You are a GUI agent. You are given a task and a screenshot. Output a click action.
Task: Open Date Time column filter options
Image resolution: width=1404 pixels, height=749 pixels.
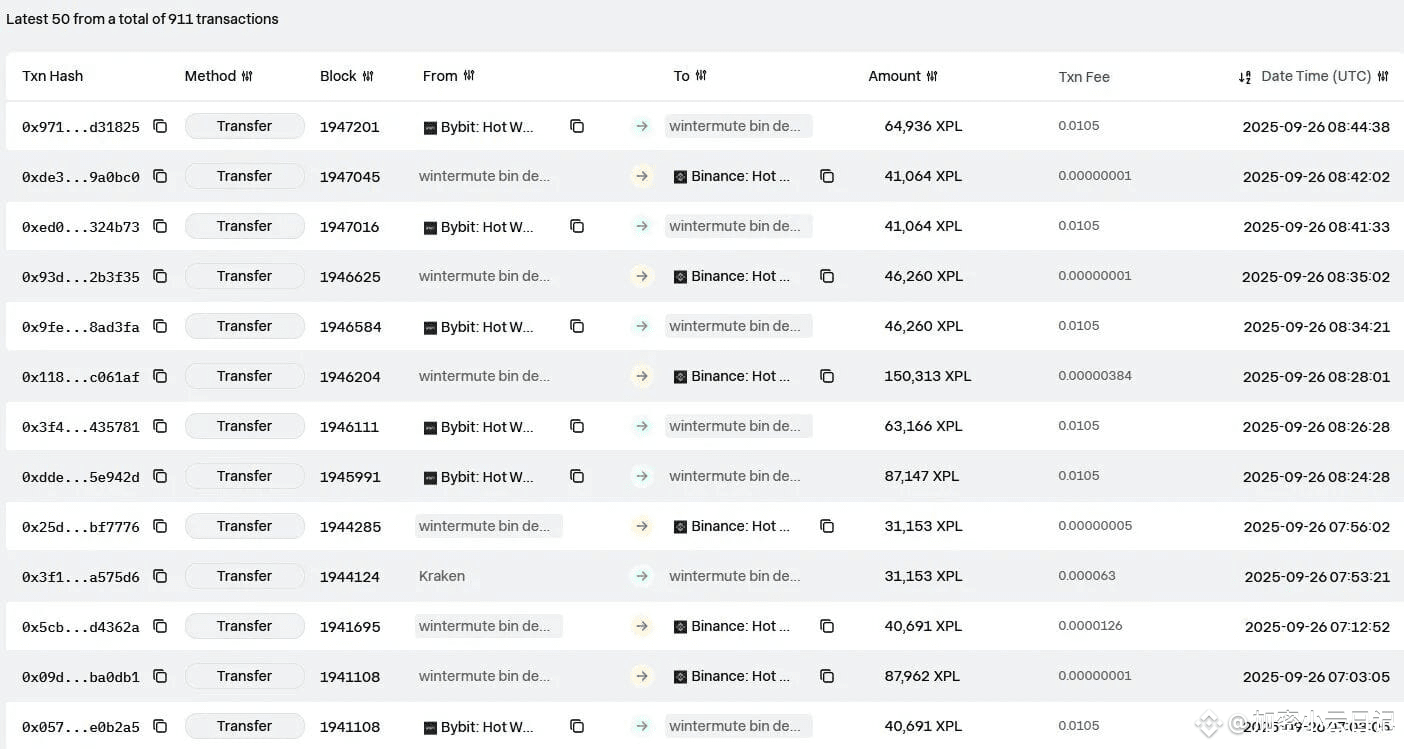click(1383, 76)
